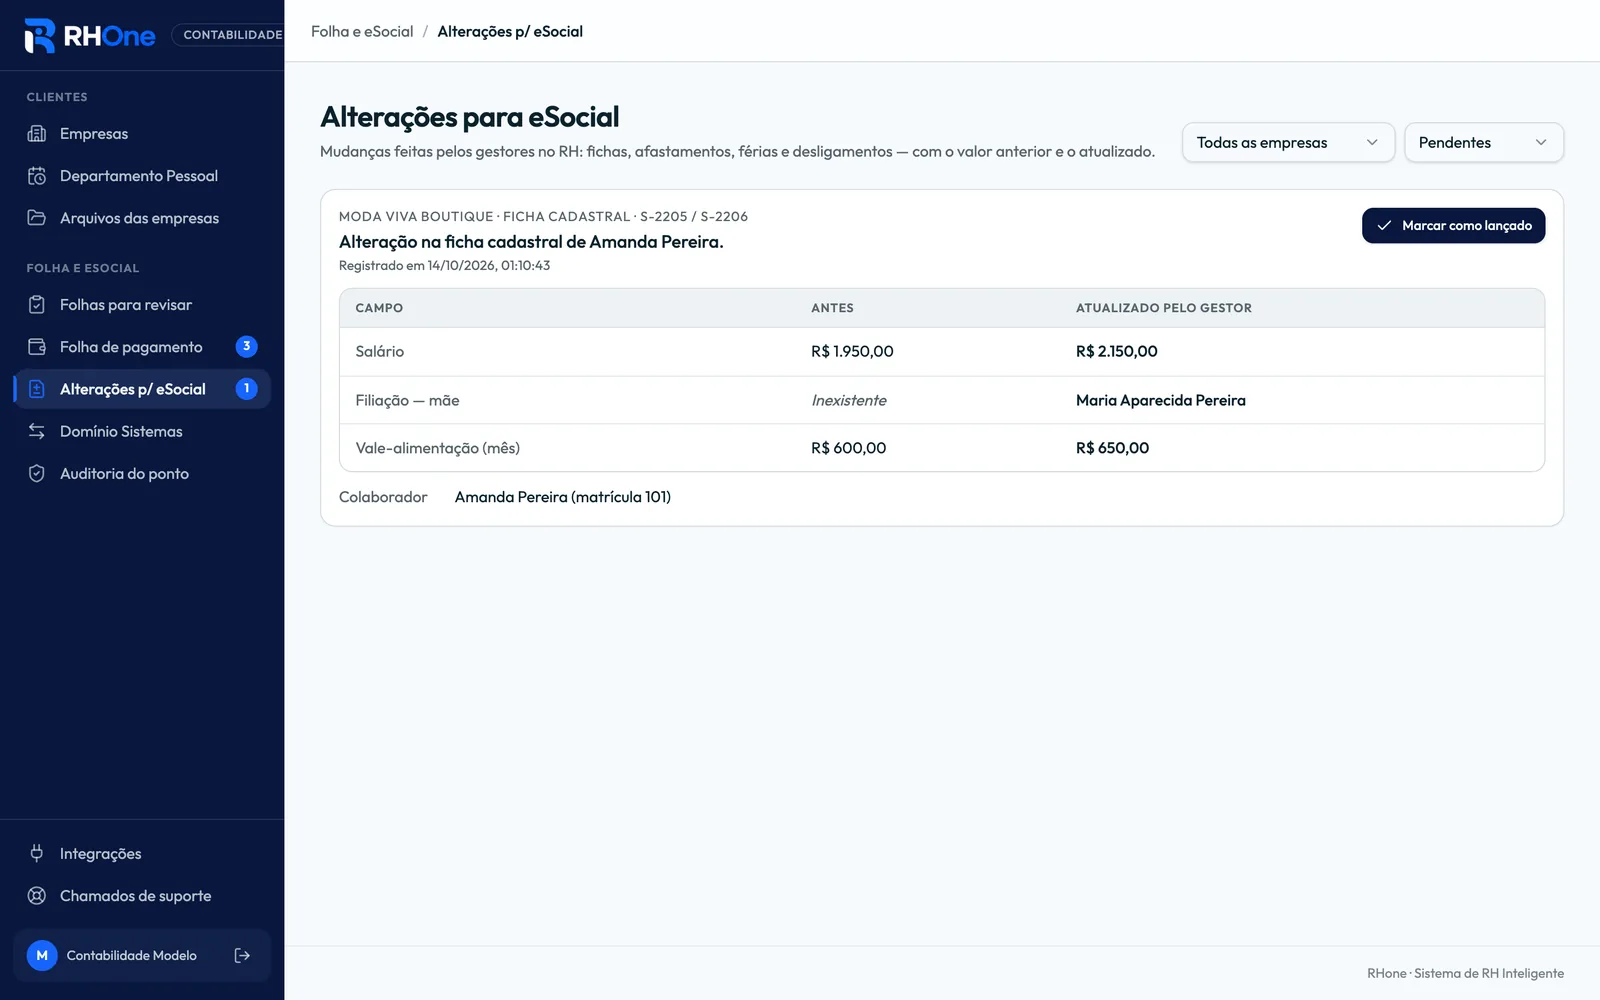This screenshot has height=1000, width=1600.
Task: Open Departamento Pessoal menu item
Action: click(x=142, y=176)
